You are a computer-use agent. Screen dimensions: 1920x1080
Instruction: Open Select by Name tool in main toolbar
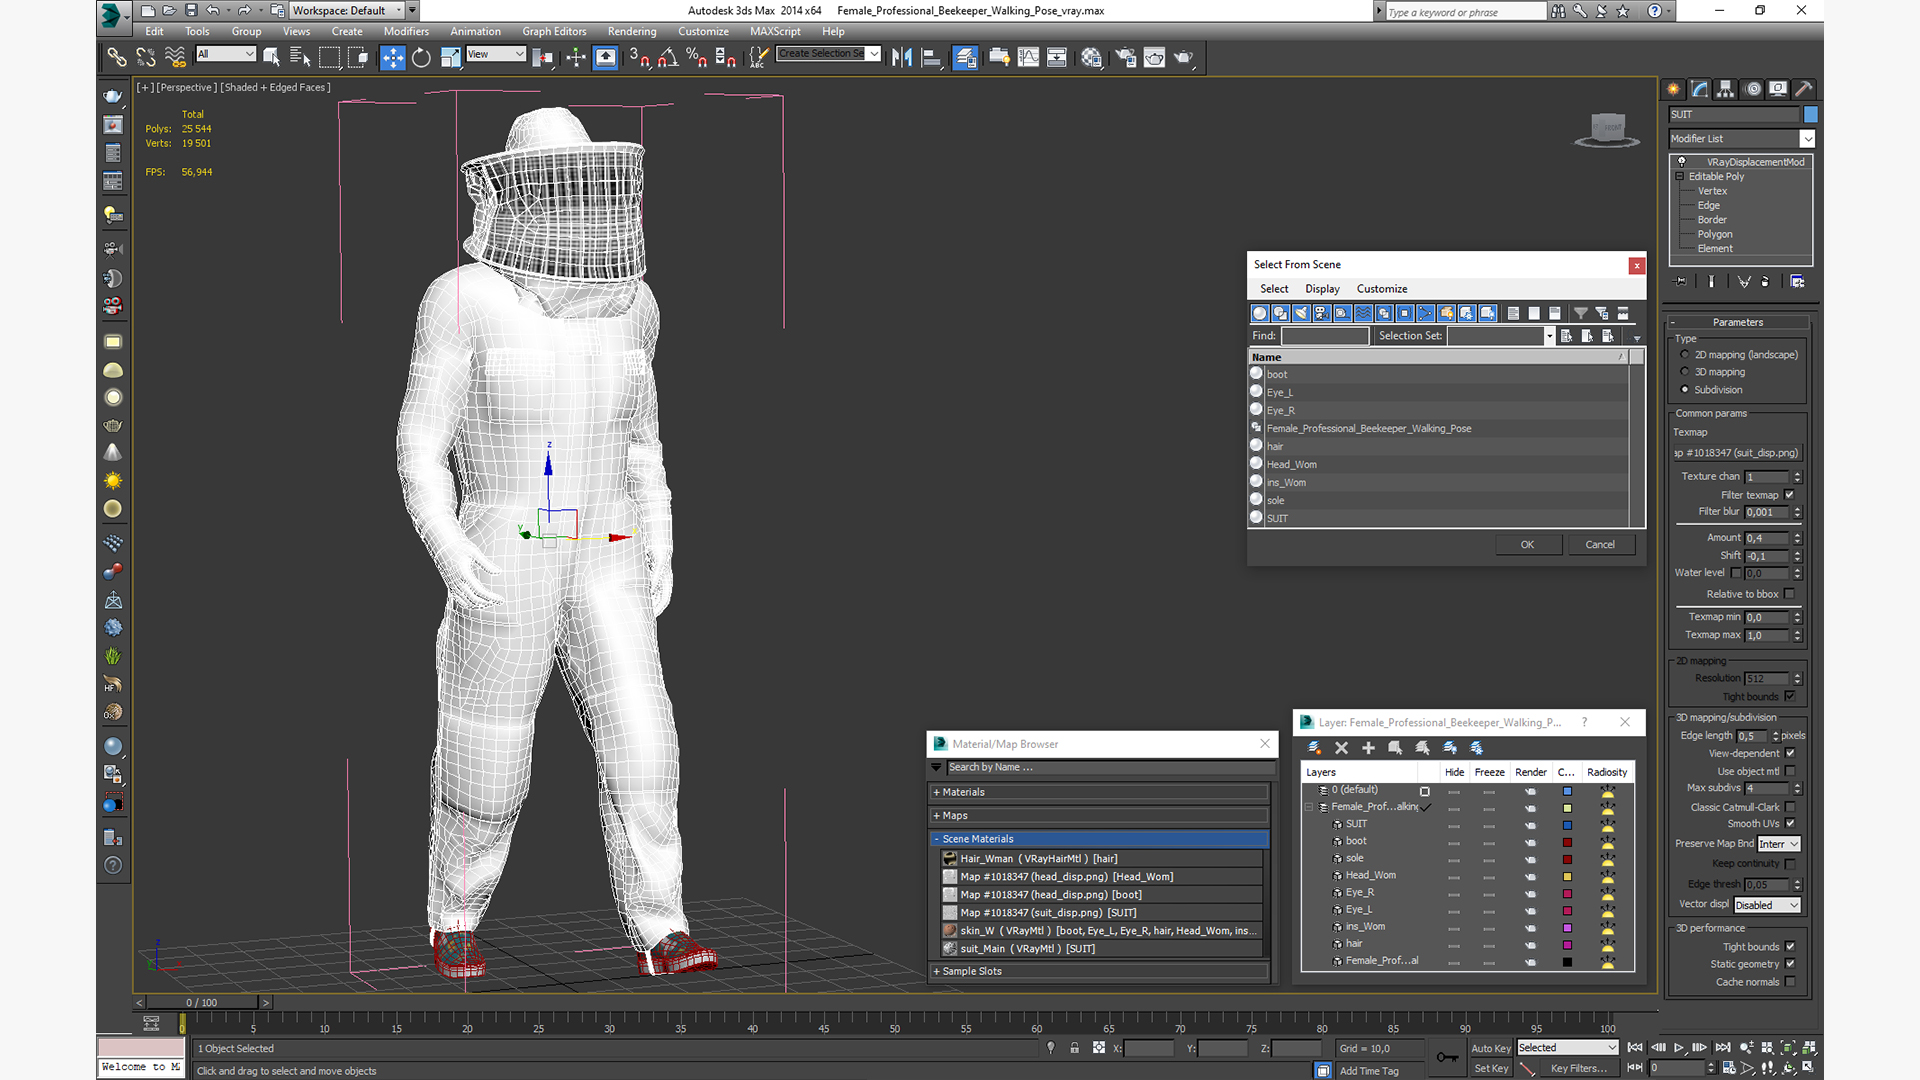300,58
